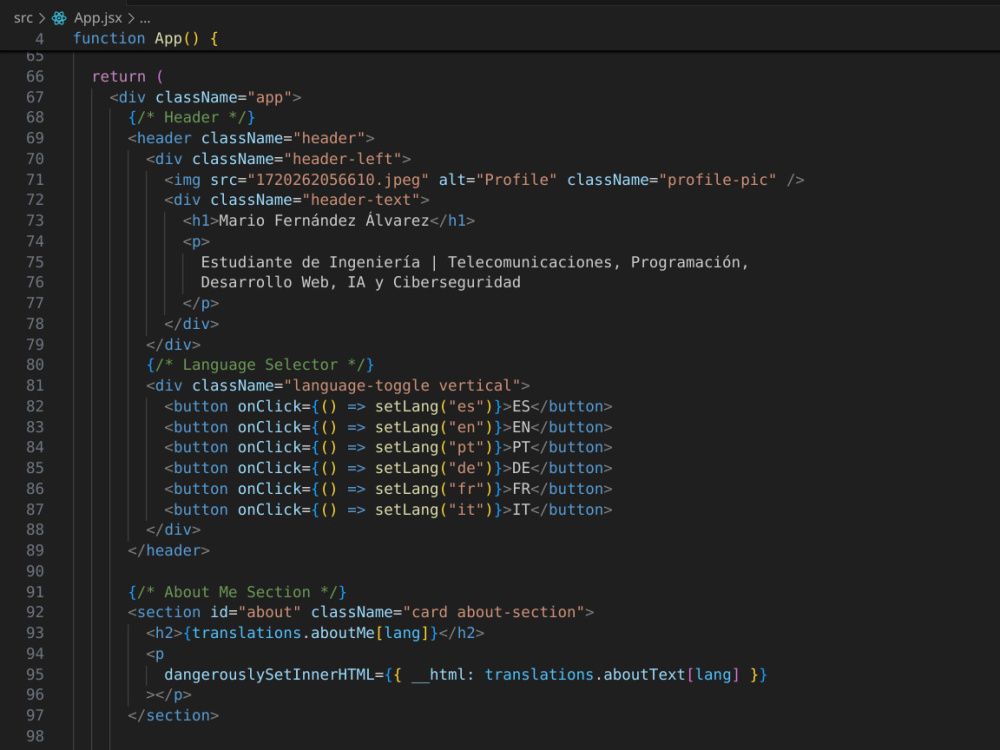The width and height of the screenshot is (1000, 750).
Task: Click the image src "1720262056610.jpeg"
Action: pos(338,180)
